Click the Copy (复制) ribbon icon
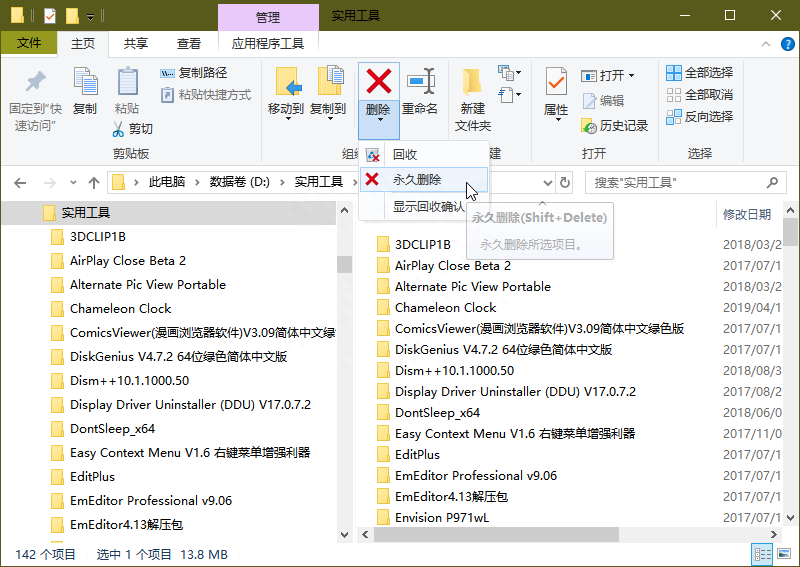 [85, 82]
